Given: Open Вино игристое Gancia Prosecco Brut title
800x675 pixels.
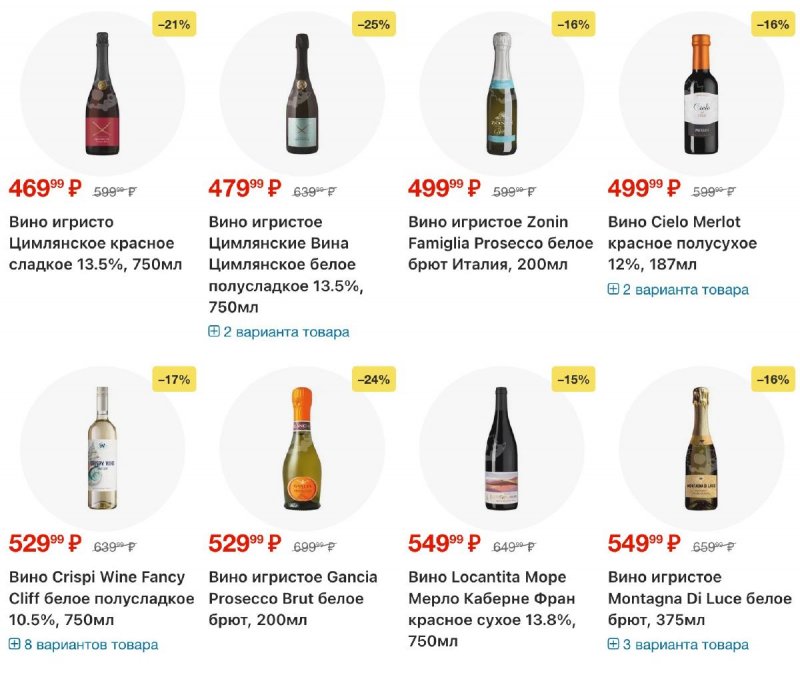Looking at the screenshot, I should point(293,598).
